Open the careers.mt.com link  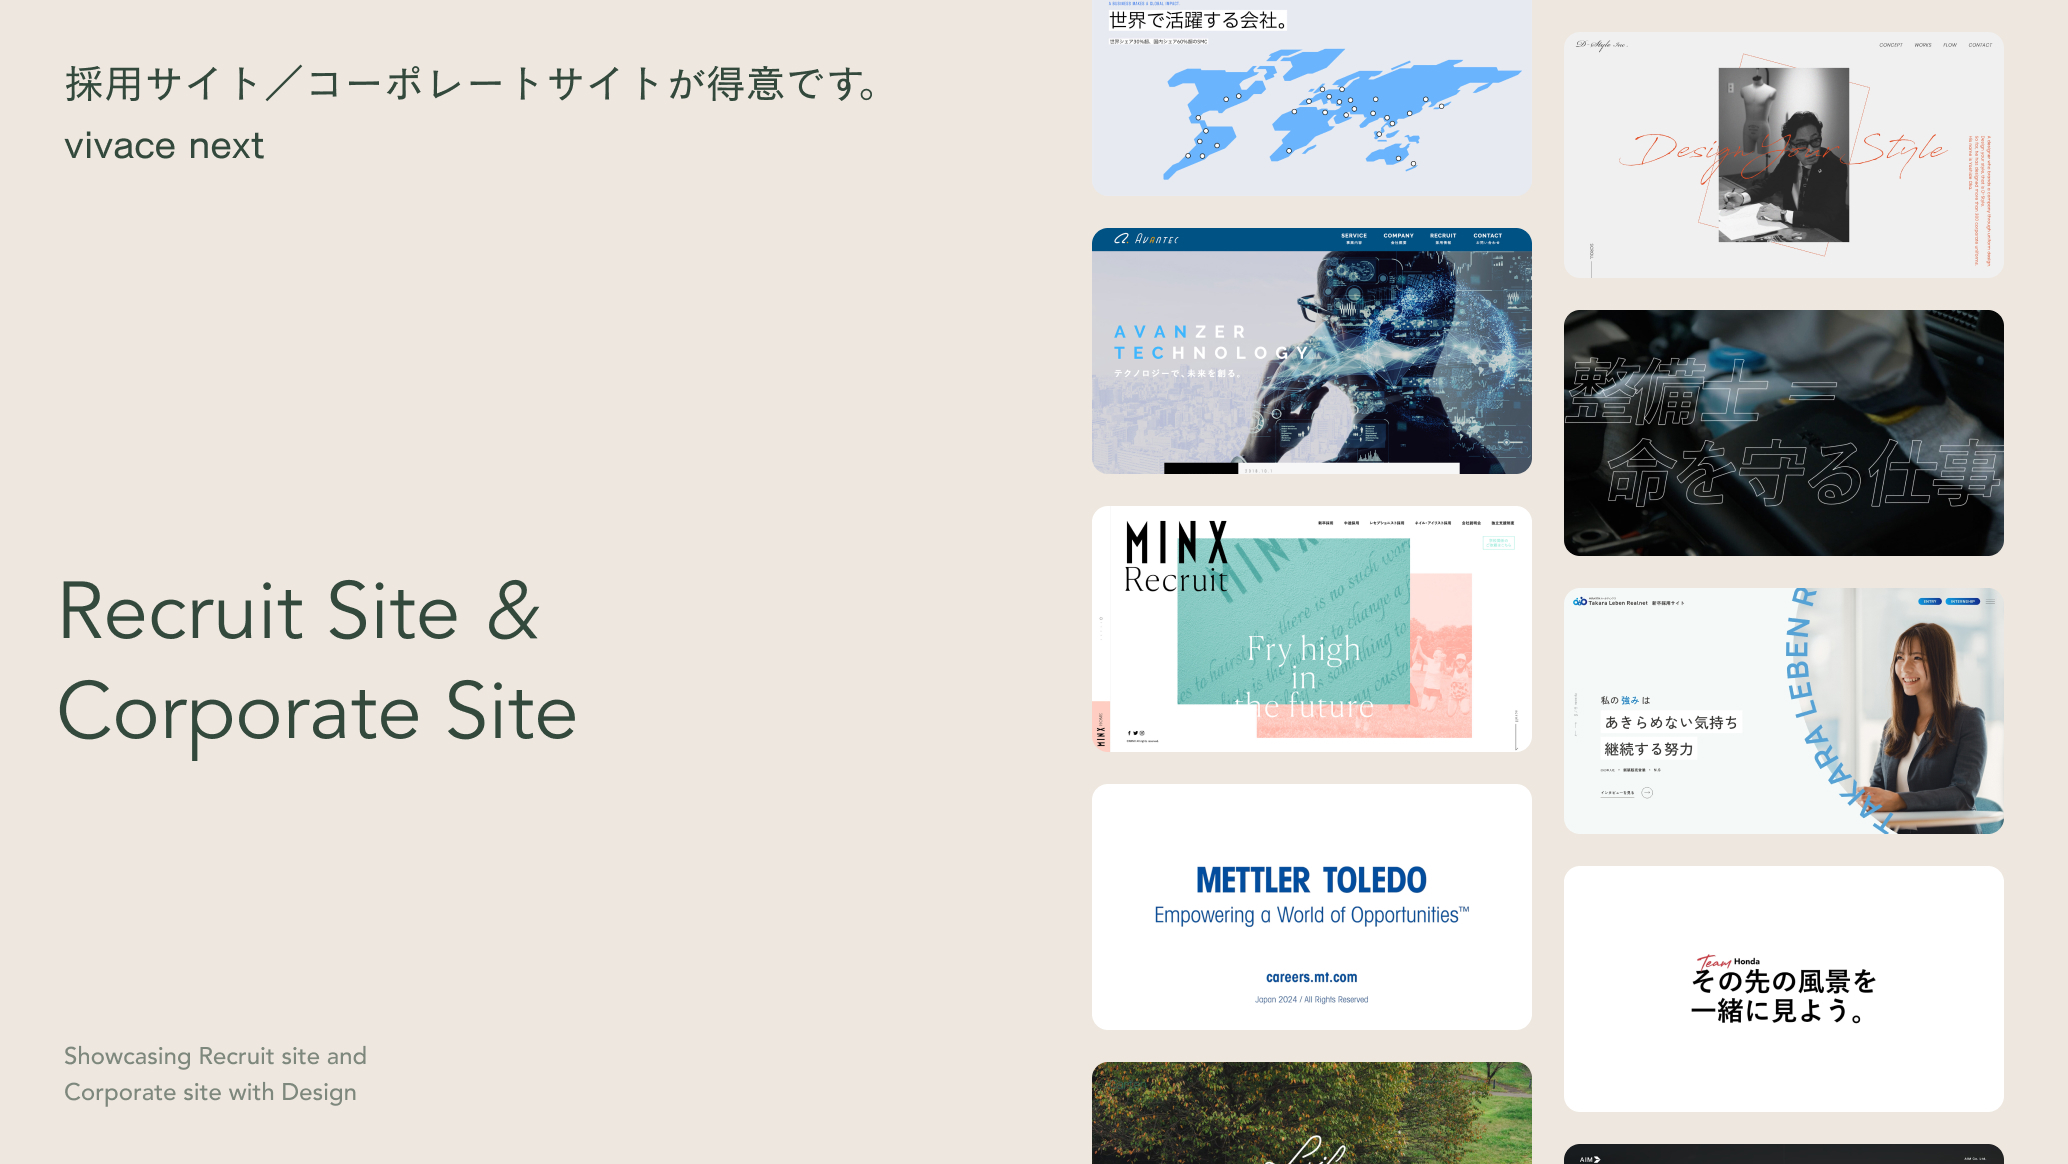(1311, 977)
